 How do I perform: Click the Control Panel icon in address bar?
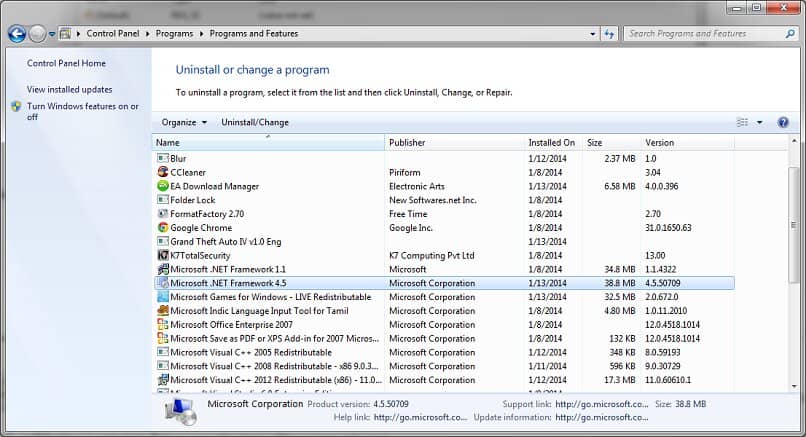tap(65, 34)
